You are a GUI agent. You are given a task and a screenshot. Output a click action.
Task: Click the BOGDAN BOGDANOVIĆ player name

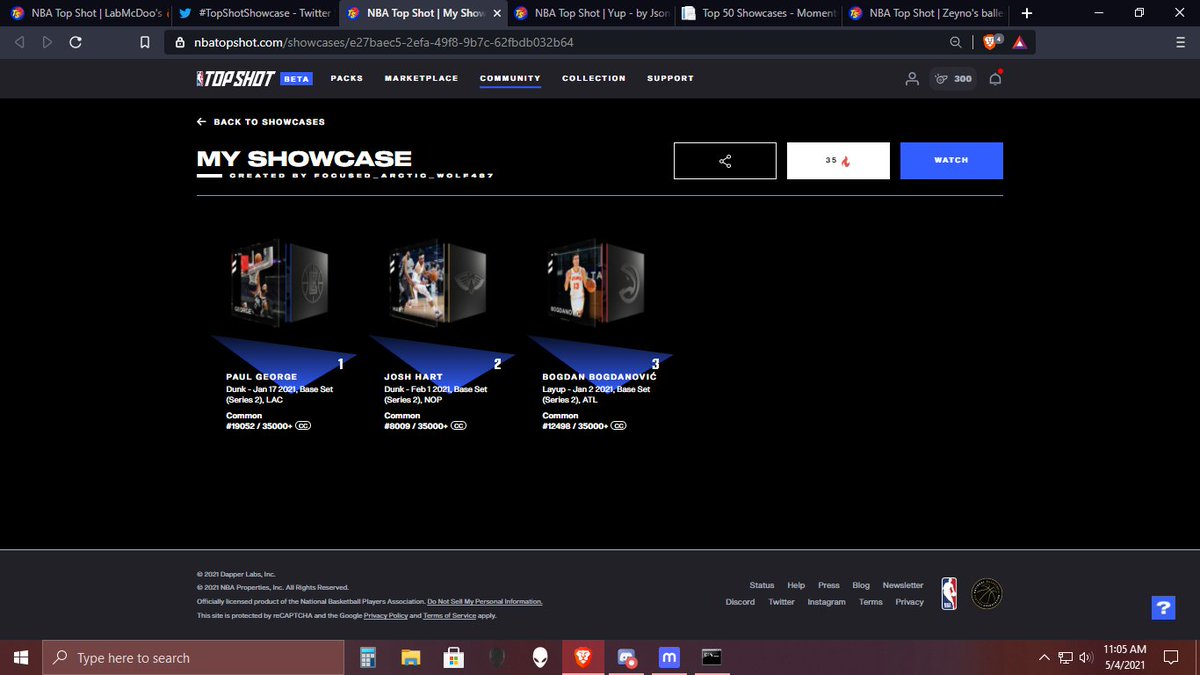600,377
